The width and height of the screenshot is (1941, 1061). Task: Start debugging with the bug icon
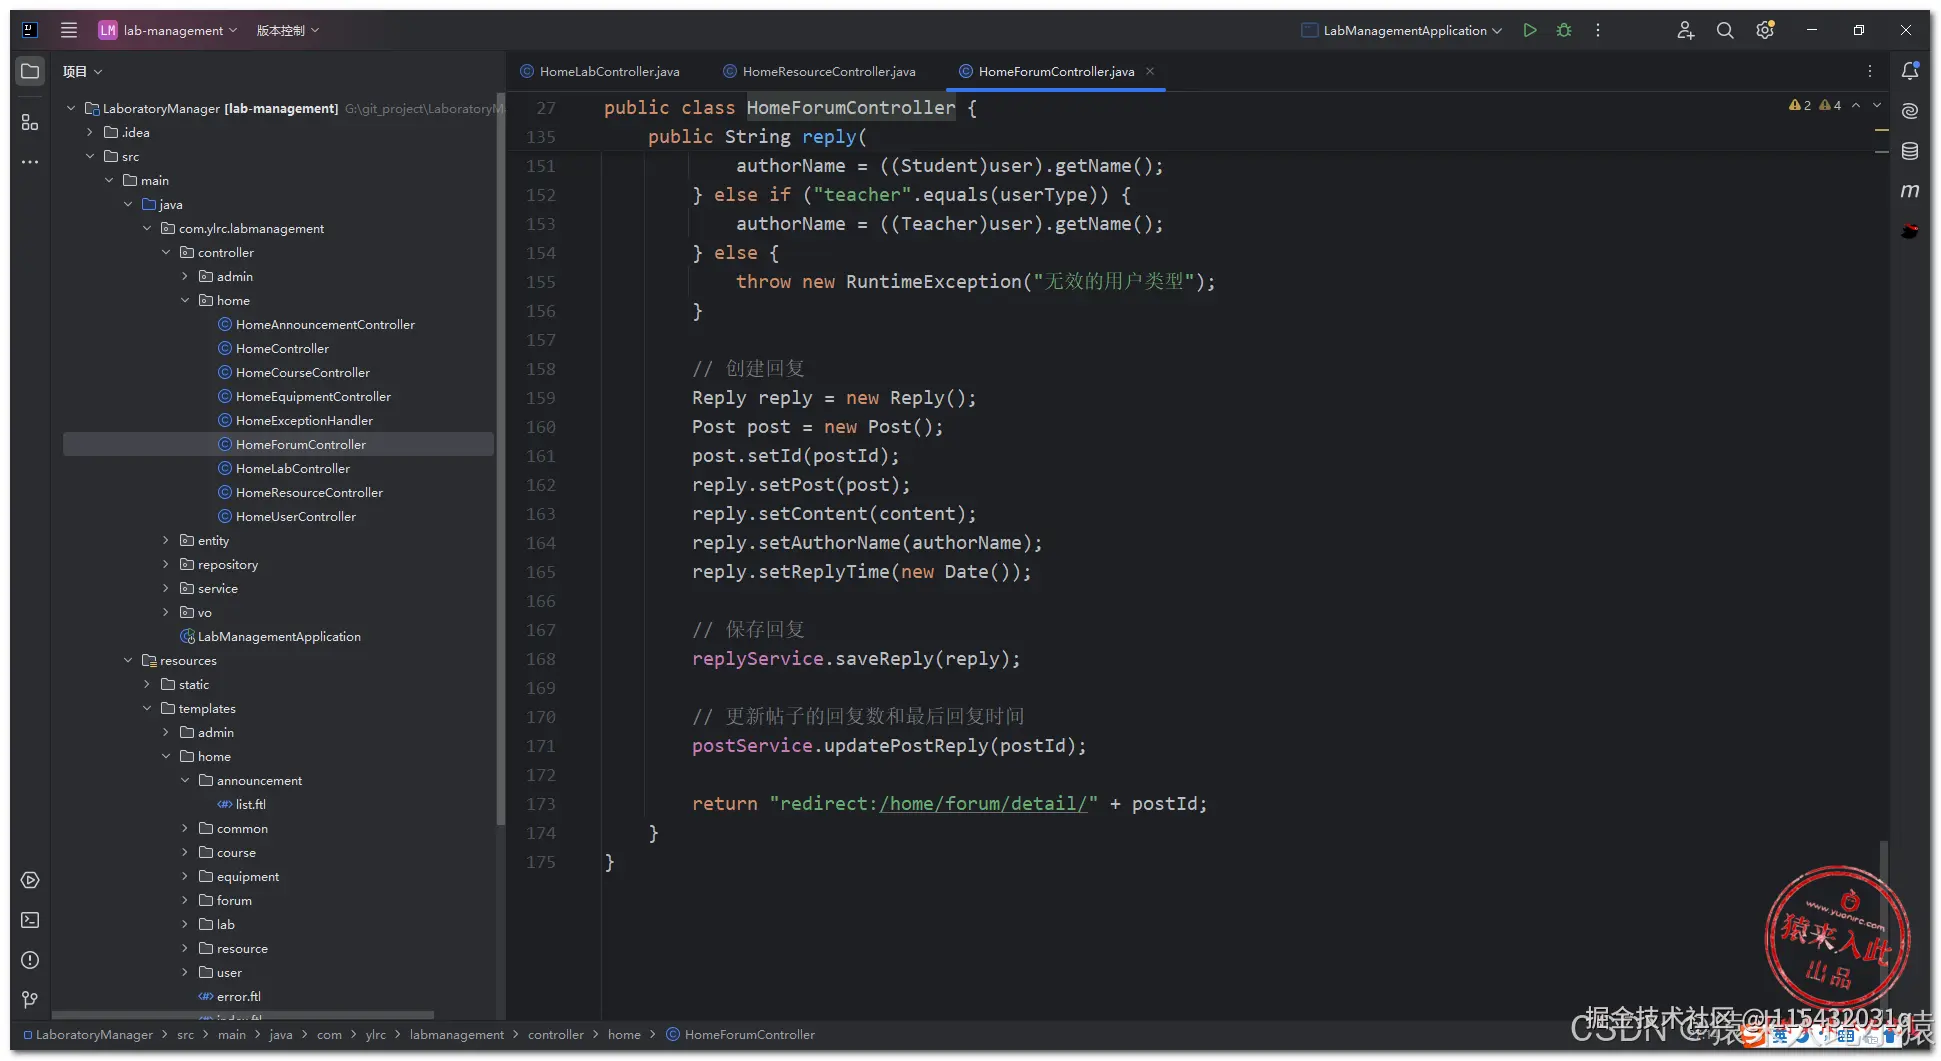1564,30
